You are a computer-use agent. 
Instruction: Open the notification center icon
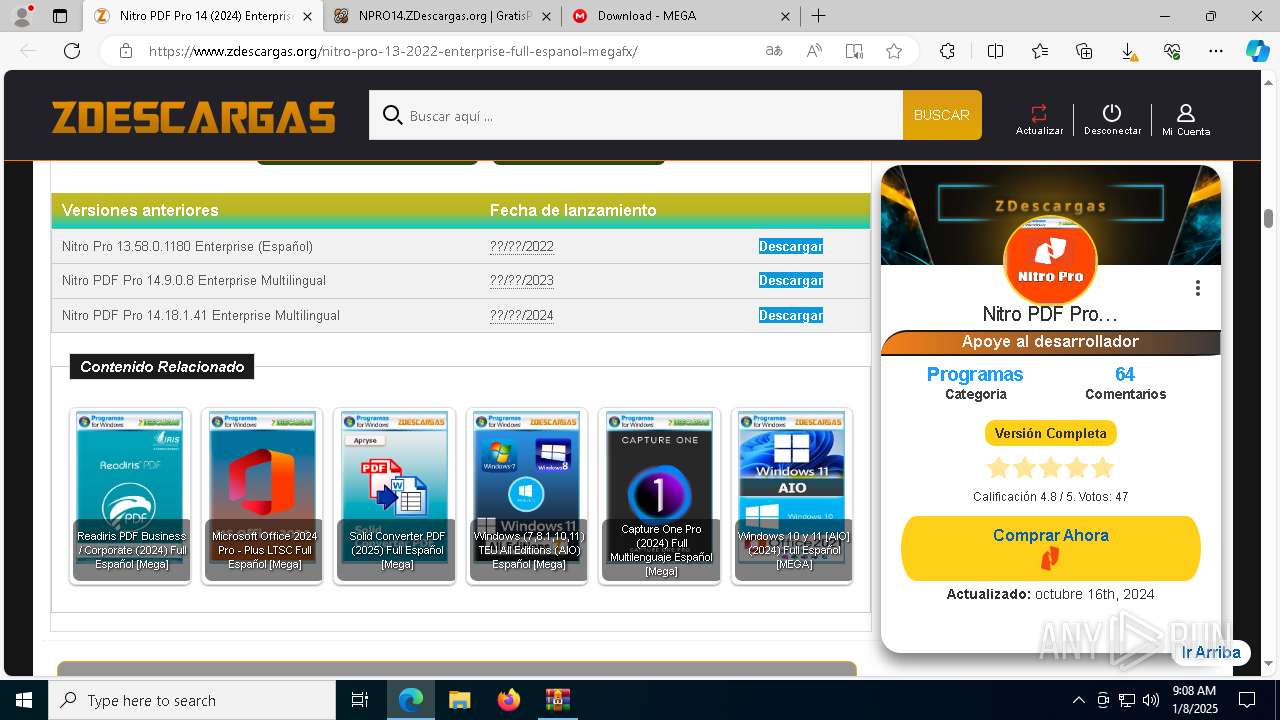click(1247, 700)
